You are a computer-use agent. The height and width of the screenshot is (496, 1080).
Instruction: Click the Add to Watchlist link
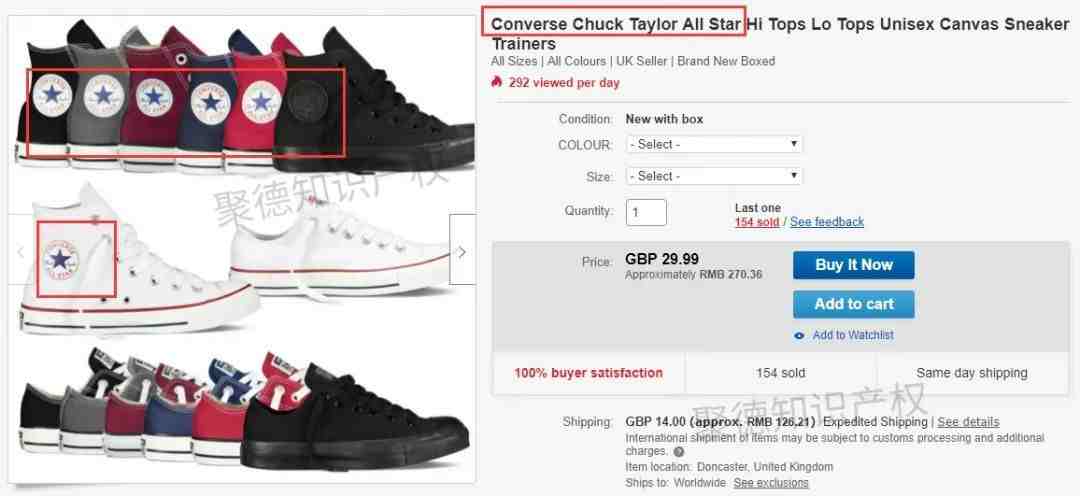[853, 335]
